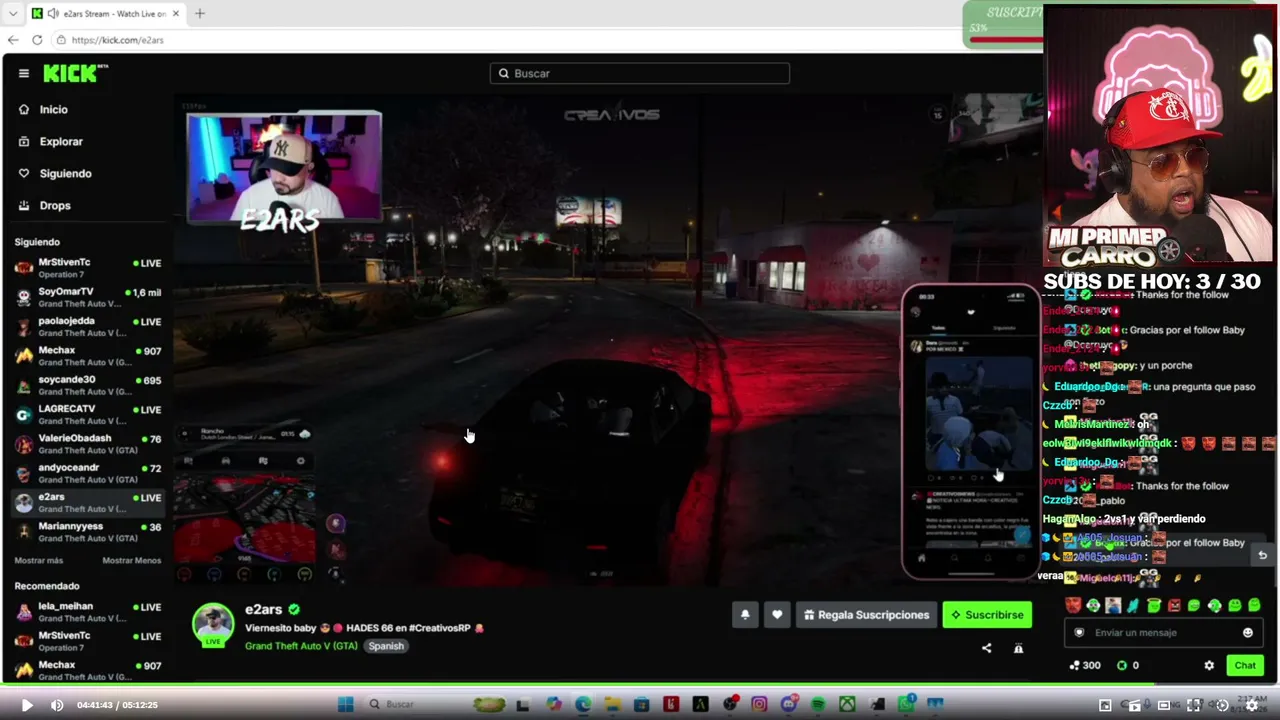Viewport: 1280px width, 720px height.
Task: Open Microsoft Edge from the Windows taskbar
Action: pos(583,705)
